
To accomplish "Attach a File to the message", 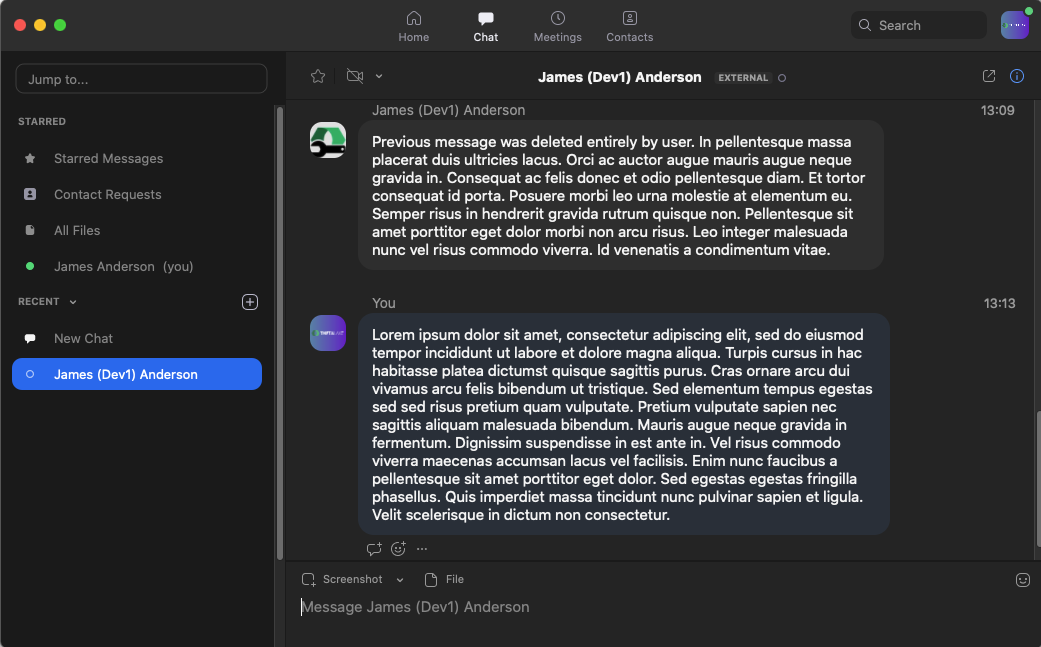I will tap(444, 579).
